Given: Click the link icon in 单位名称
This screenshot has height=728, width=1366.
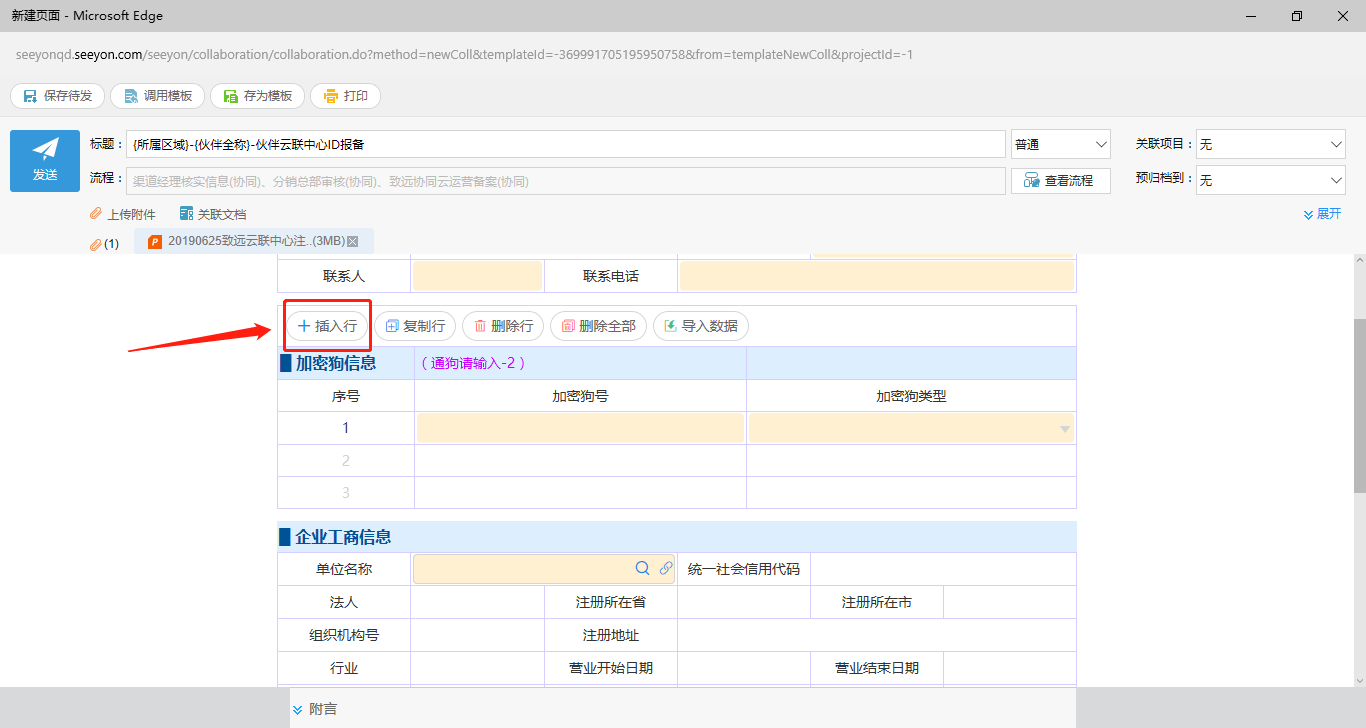Looking at the screenshot, I should (666, 568).
